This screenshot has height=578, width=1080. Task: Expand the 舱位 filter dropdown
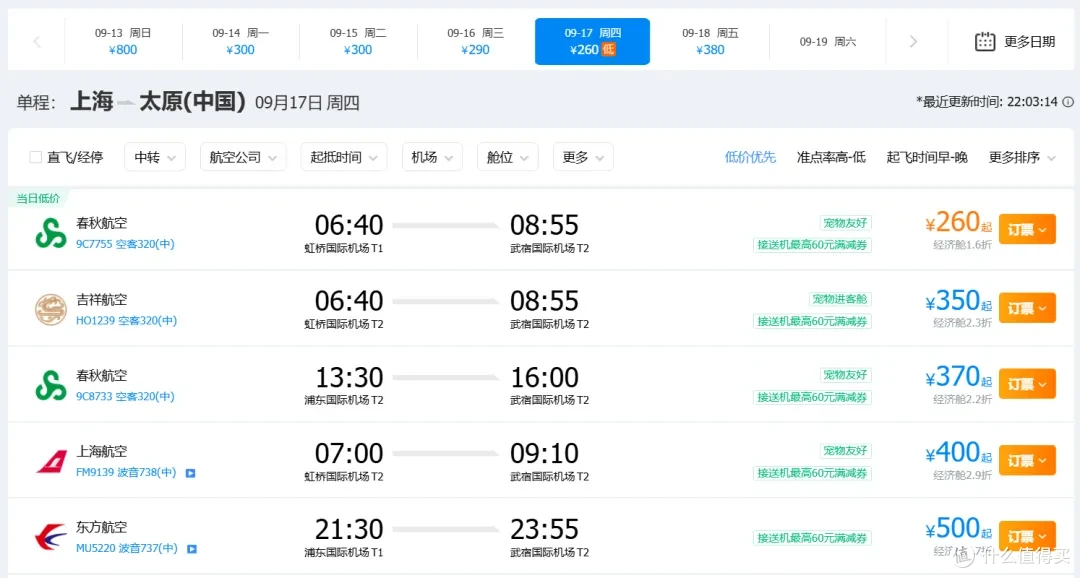(508, 157)
